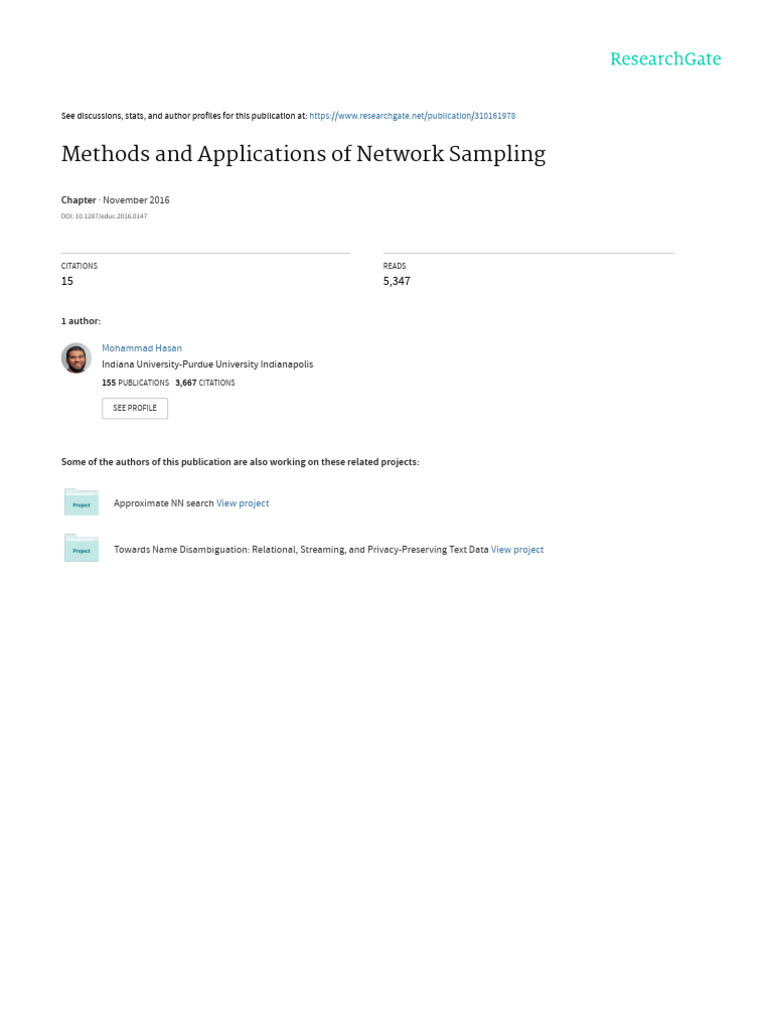Click the Approximate NN search project folder icon
768x1024 pixels.
(x=81, y=502)
